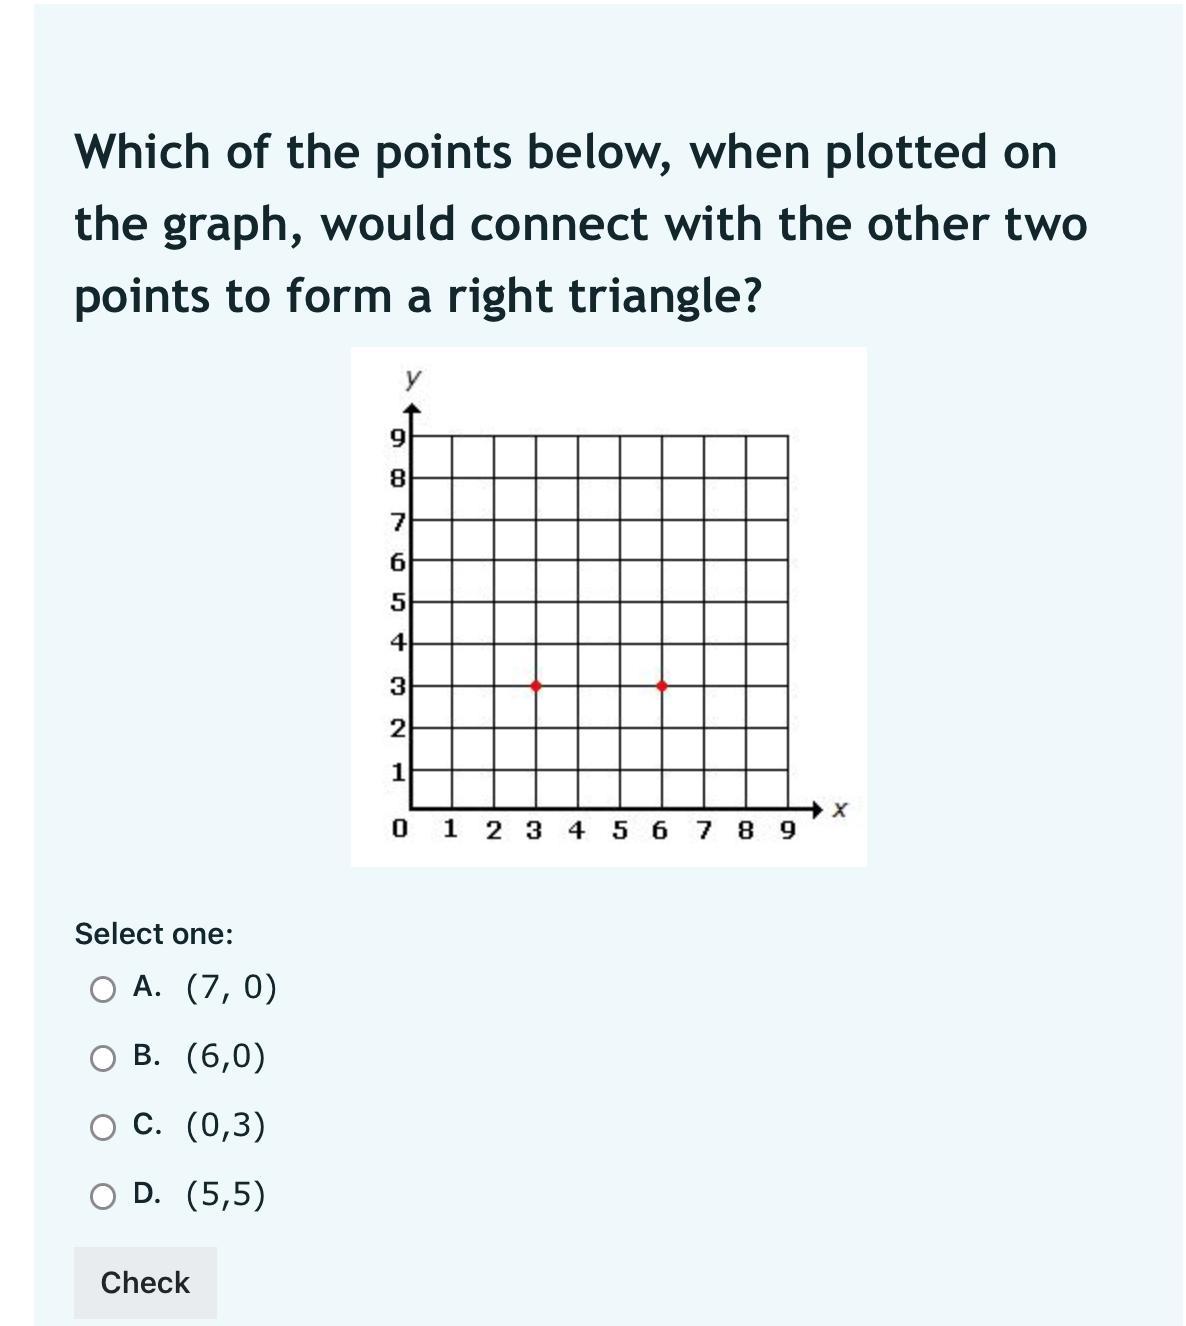Screen dimensions: 1186x1326
Task: Click the number 9 on the y-axis
Action: click(396, 438)
